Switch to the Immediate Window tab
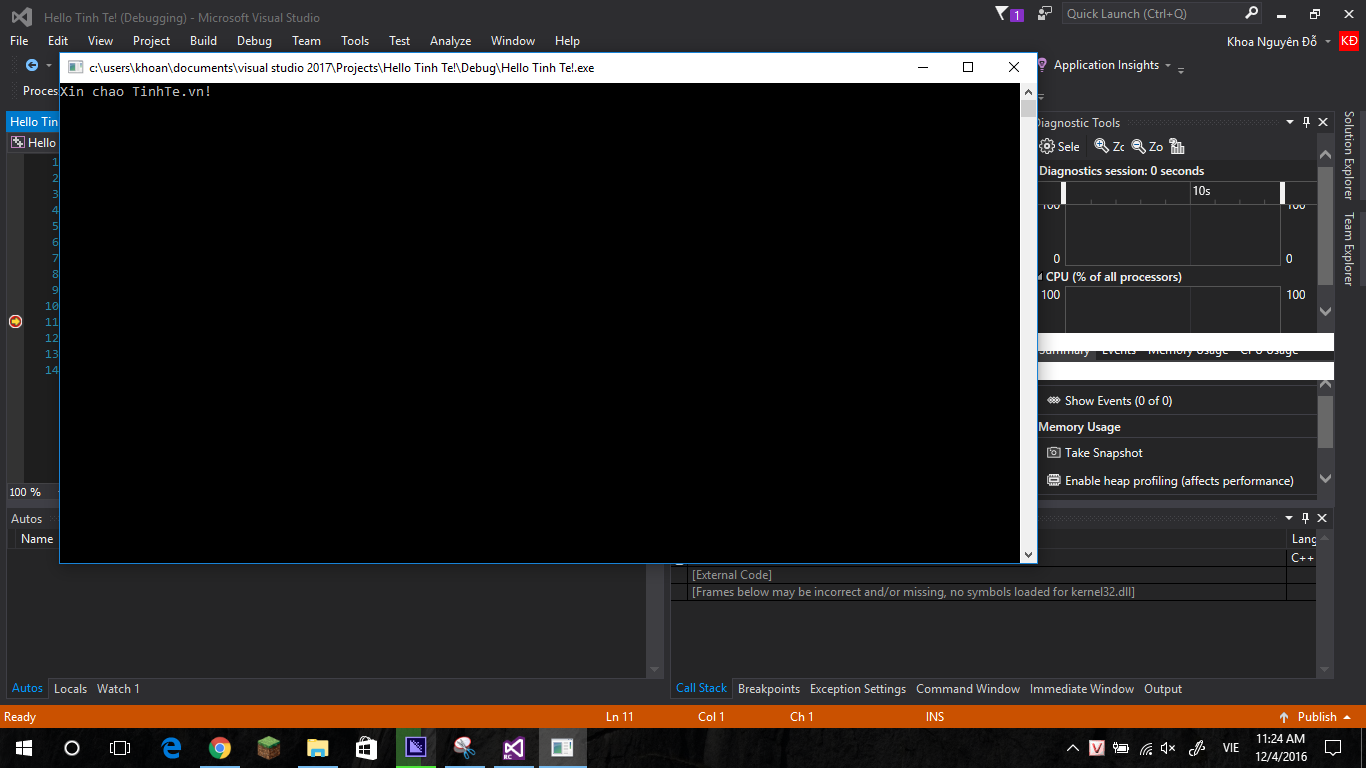Screen dimensions: 1366x768 pyautogui.click(x=1082, y=689)
